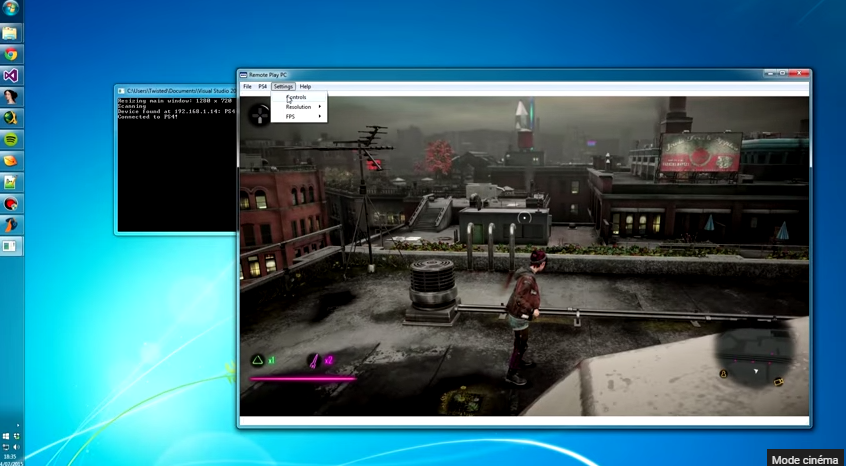Open Help menu in Remote Play PC
The height and width of the screenshot is (466, 846).
[305, 86]
